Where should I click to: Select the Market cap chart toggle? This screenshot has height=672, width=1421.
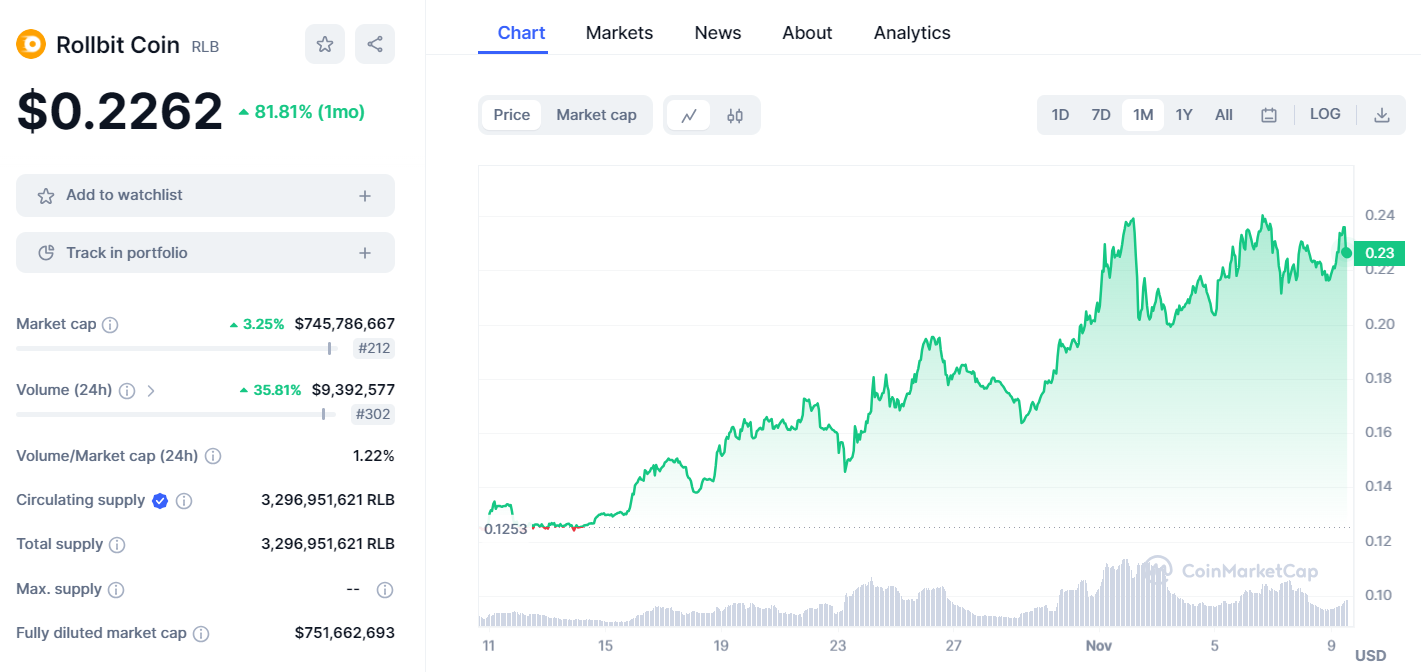point(596,115)
